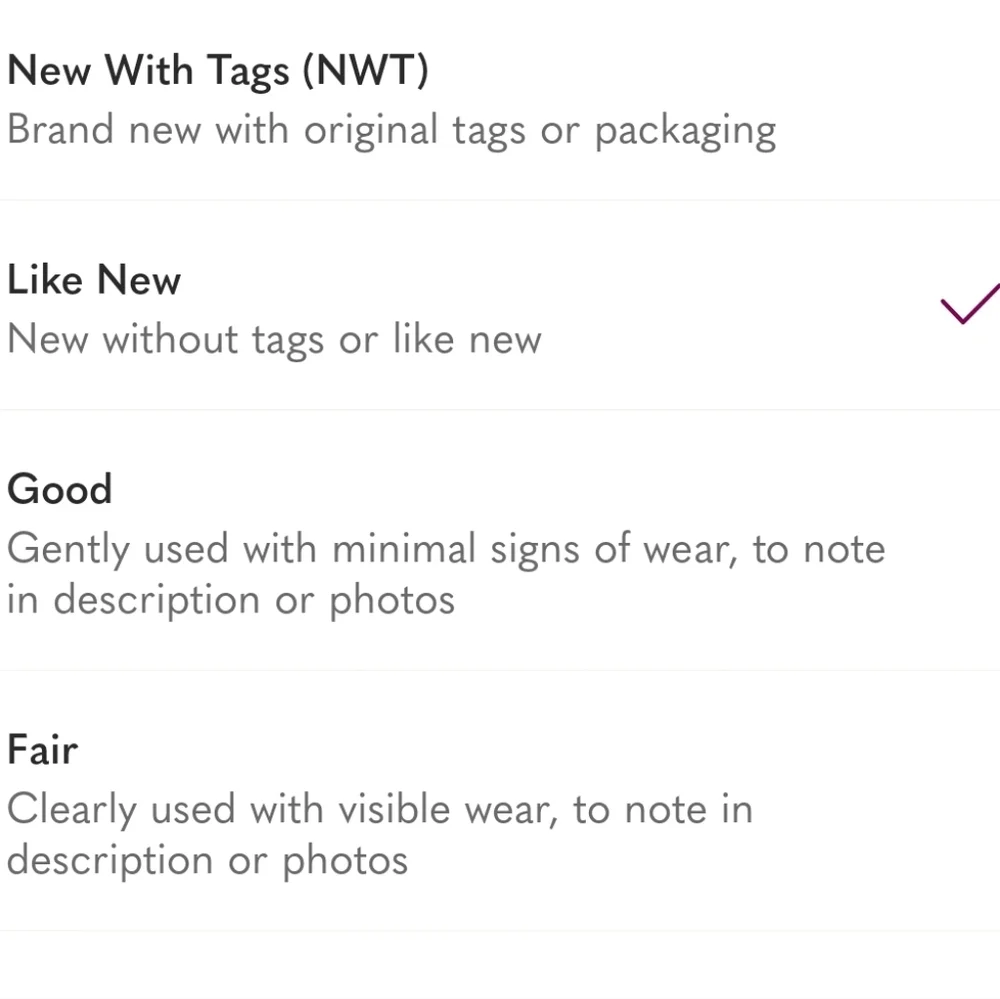
Task: Select the Good condition option
Action: (x=500, y=540)
